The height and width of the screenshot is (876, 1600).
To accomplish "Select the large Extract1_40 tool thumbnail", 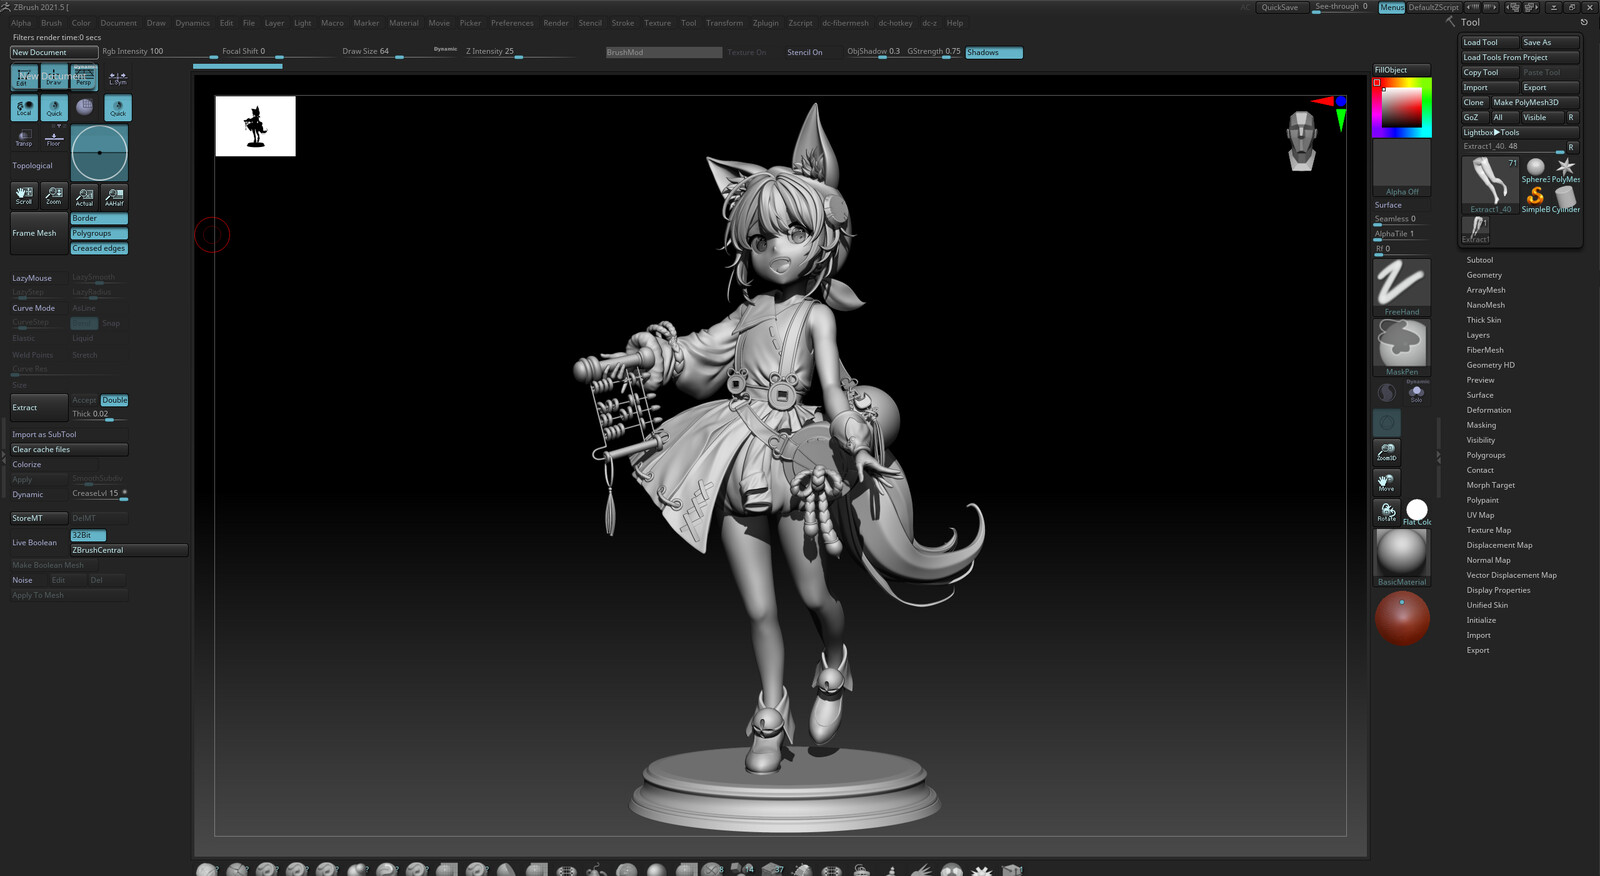I will point(1490,184).
